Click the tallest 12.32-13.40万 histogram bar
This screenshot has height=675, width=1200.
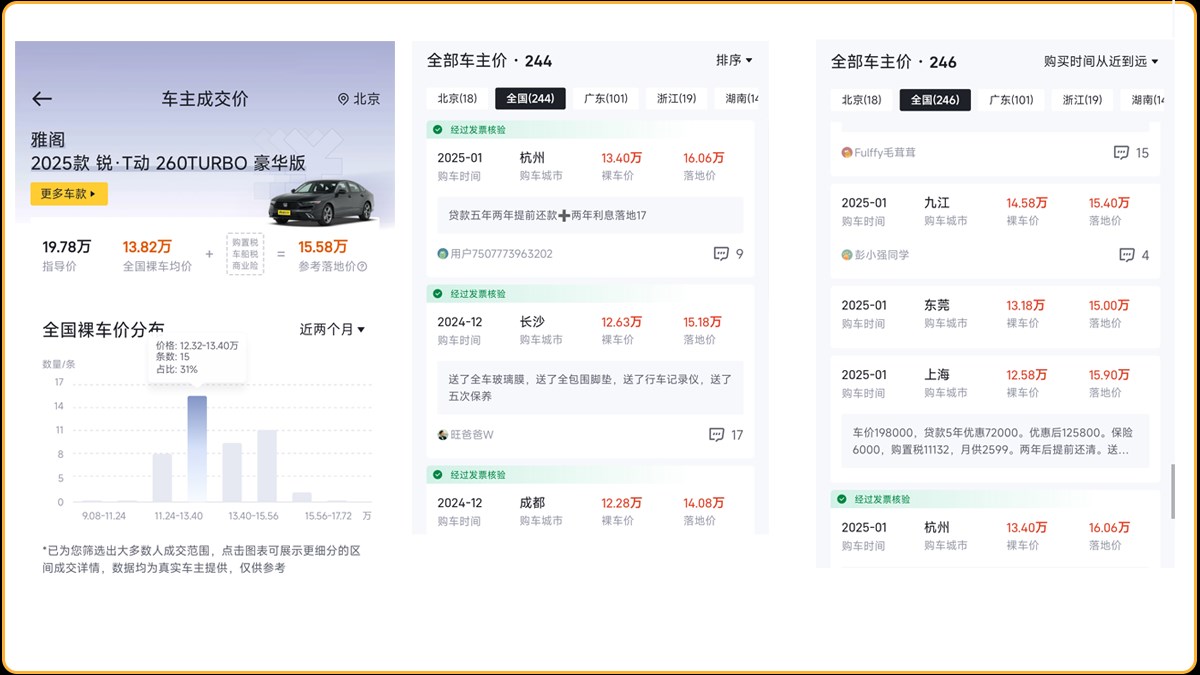tap(197, 448)
